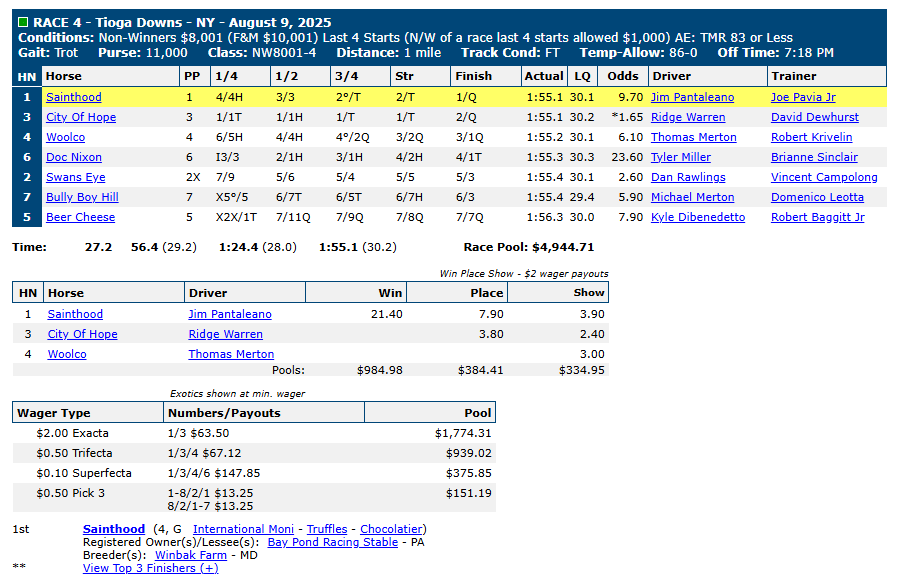Open driver Ridge Warren in payouts table
The height and width of the screenshot is (574, 903).
tap(225, 334)
